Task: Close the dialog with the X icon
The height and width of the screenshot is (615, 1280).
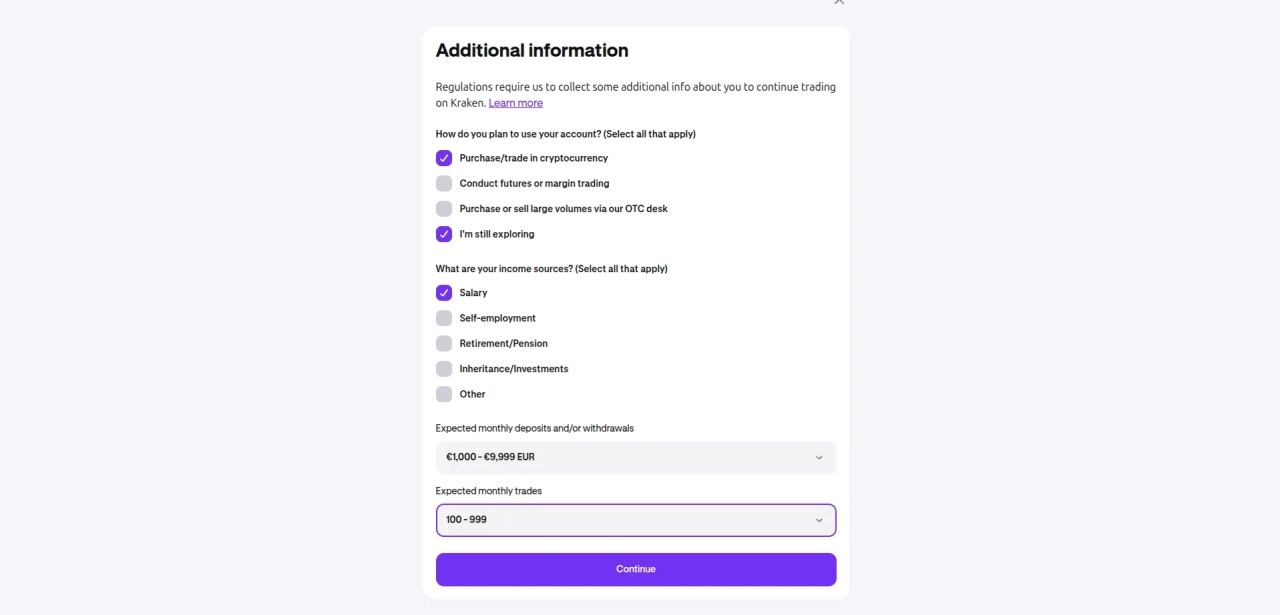Action: 839,2
